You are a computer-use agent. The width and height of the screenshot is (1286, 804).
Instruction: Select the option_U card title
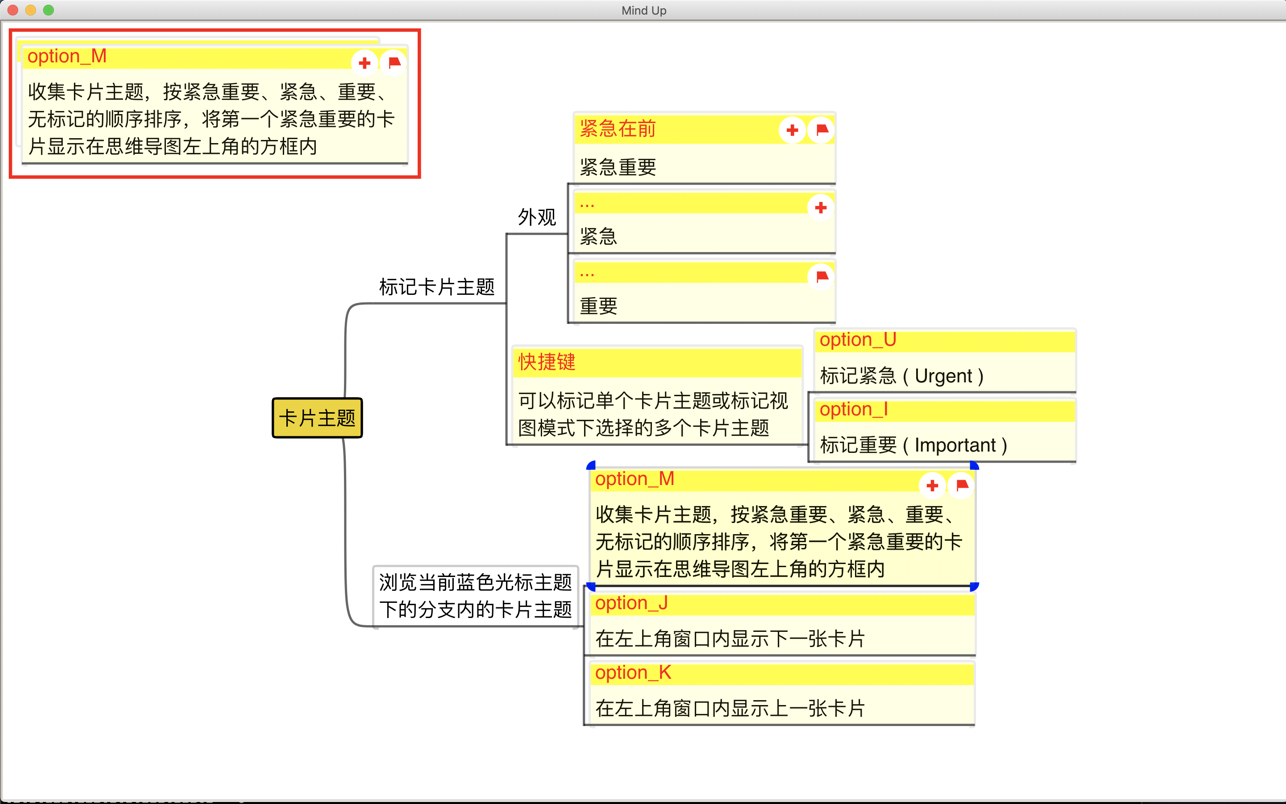(858, 340)
